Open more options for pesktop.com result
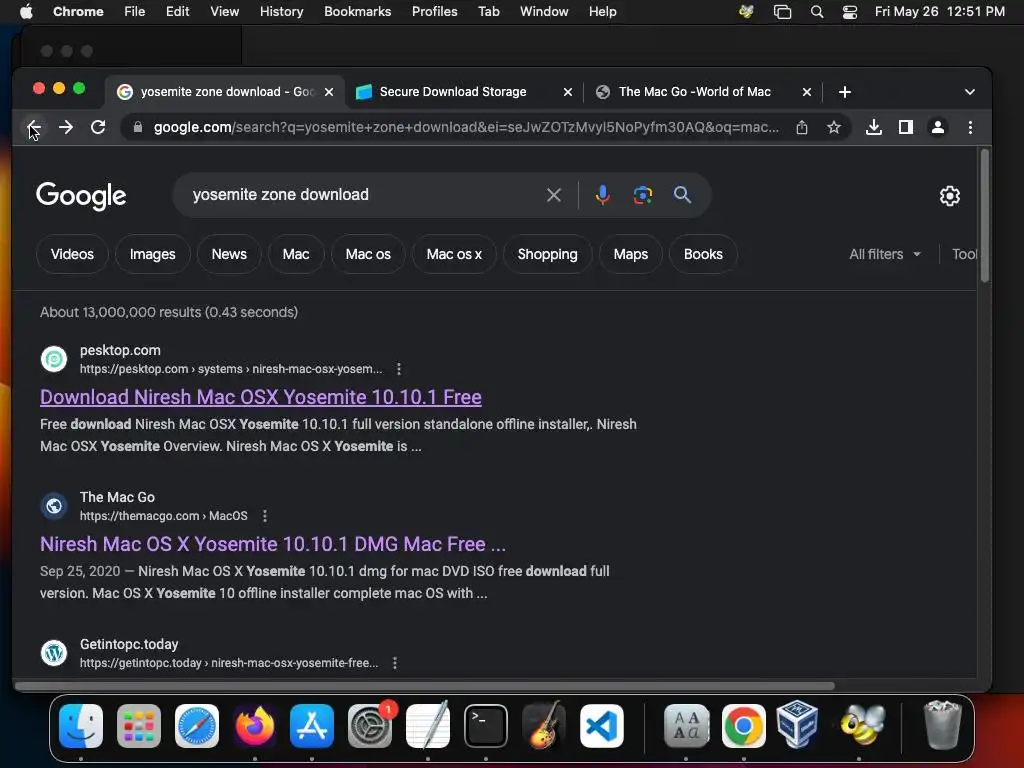 point(399,369)
